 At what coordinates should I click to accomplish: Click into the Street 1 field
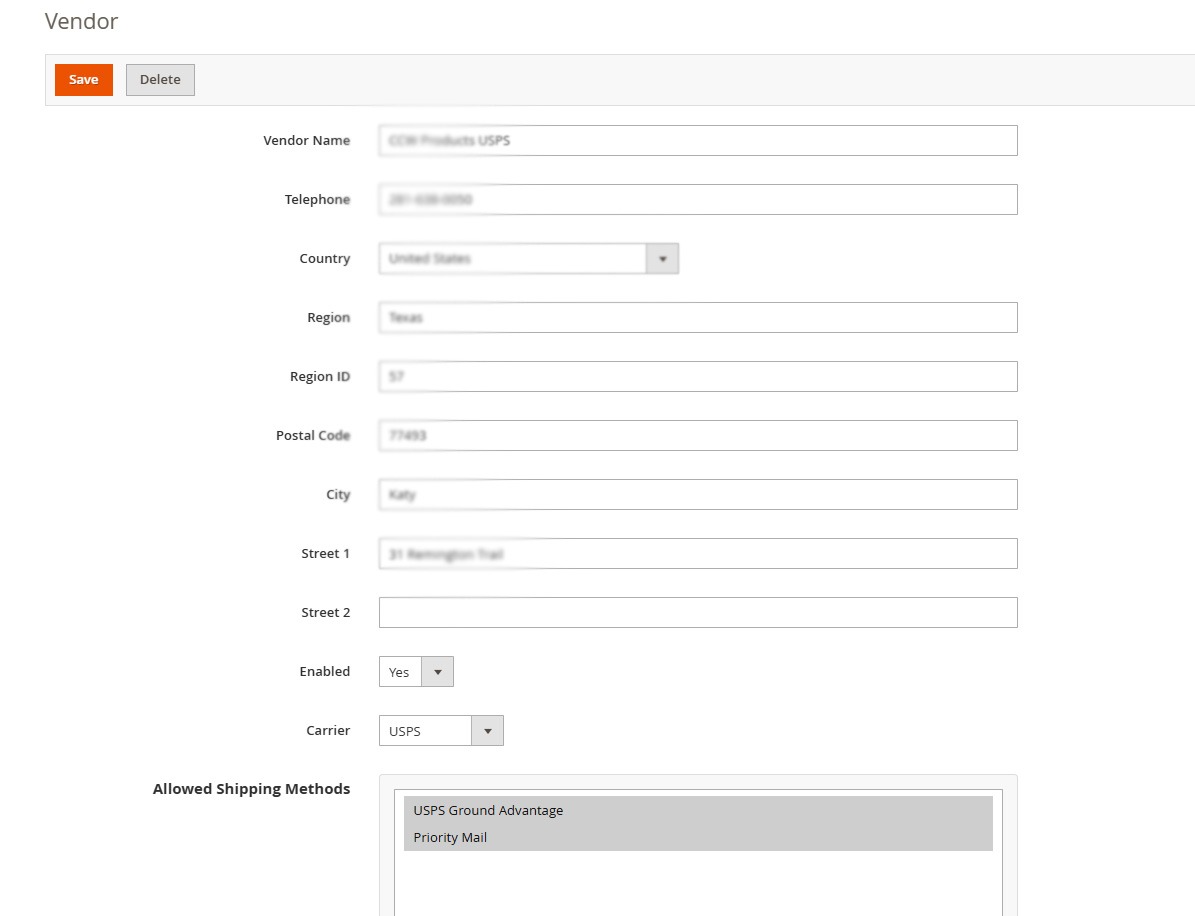(x=697, y=553)
